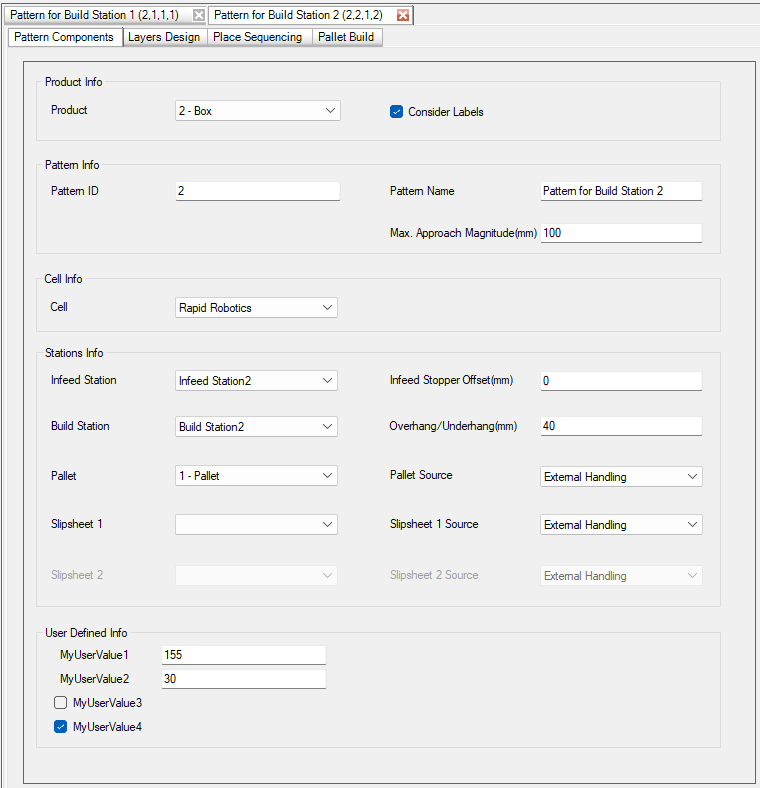
Task: Click the Pattern Name input field
Action: 621,191
